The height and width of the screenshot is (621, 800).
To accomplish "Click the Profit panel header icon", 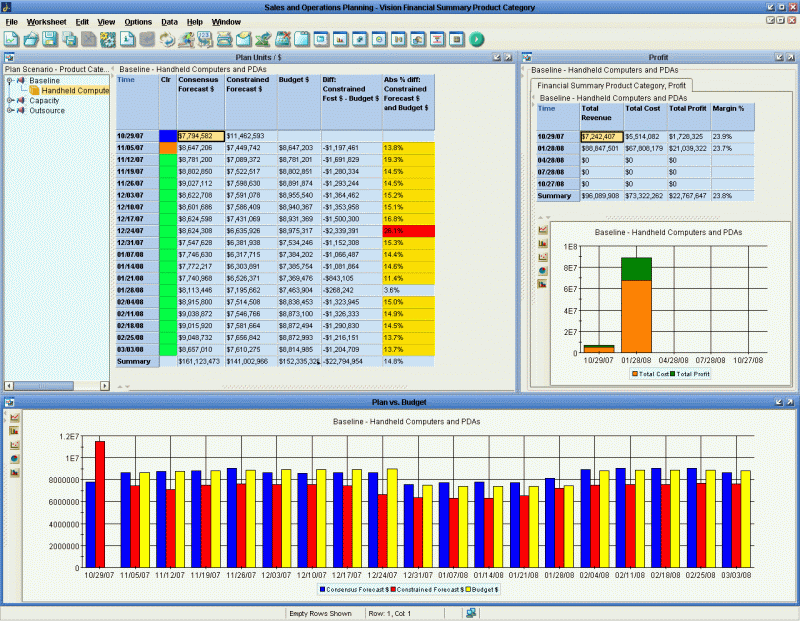I will [527, 57].
